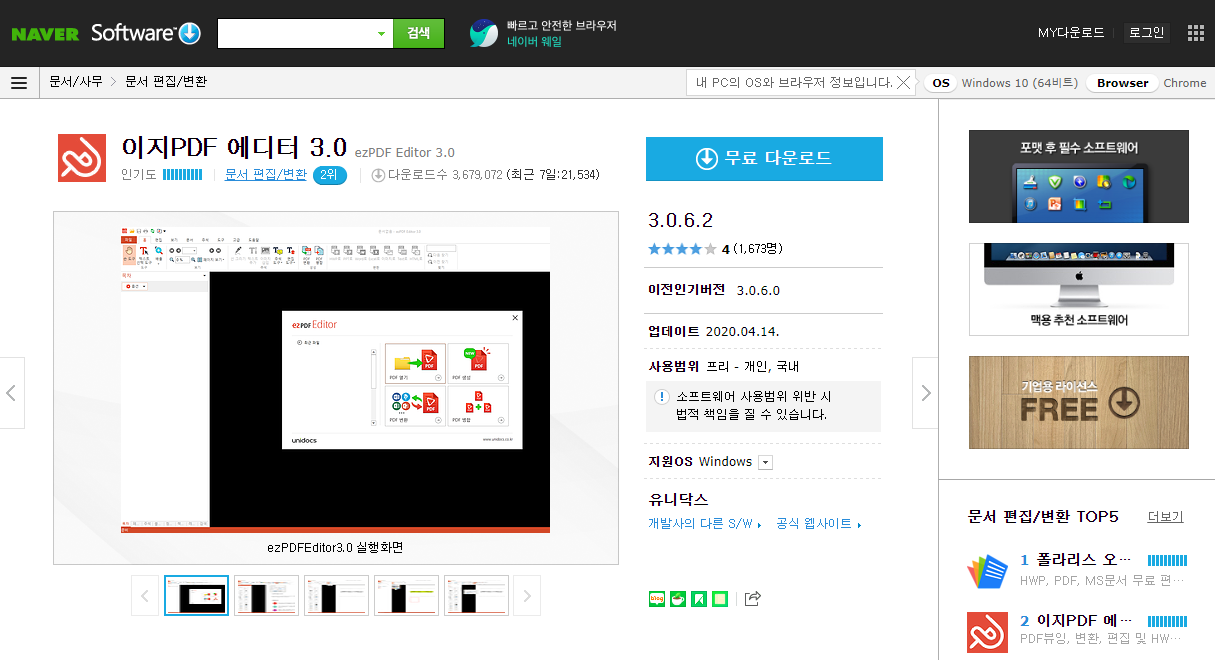Screen dimensions: 1215x660
Task: Go to next thumbnail page
Action: [527, 598]
